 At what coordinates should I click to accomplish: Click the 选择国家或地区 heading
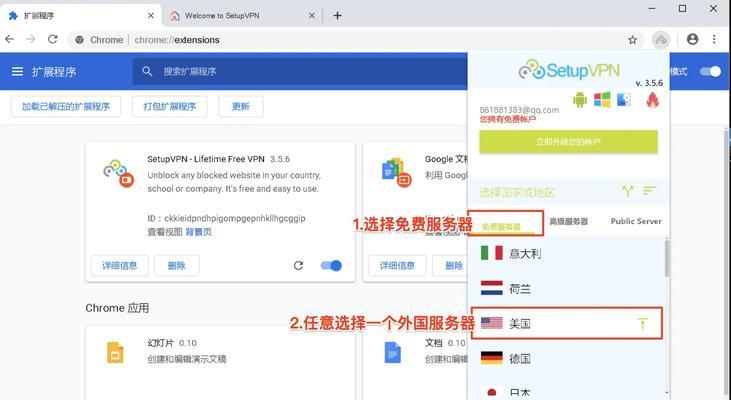517,193
